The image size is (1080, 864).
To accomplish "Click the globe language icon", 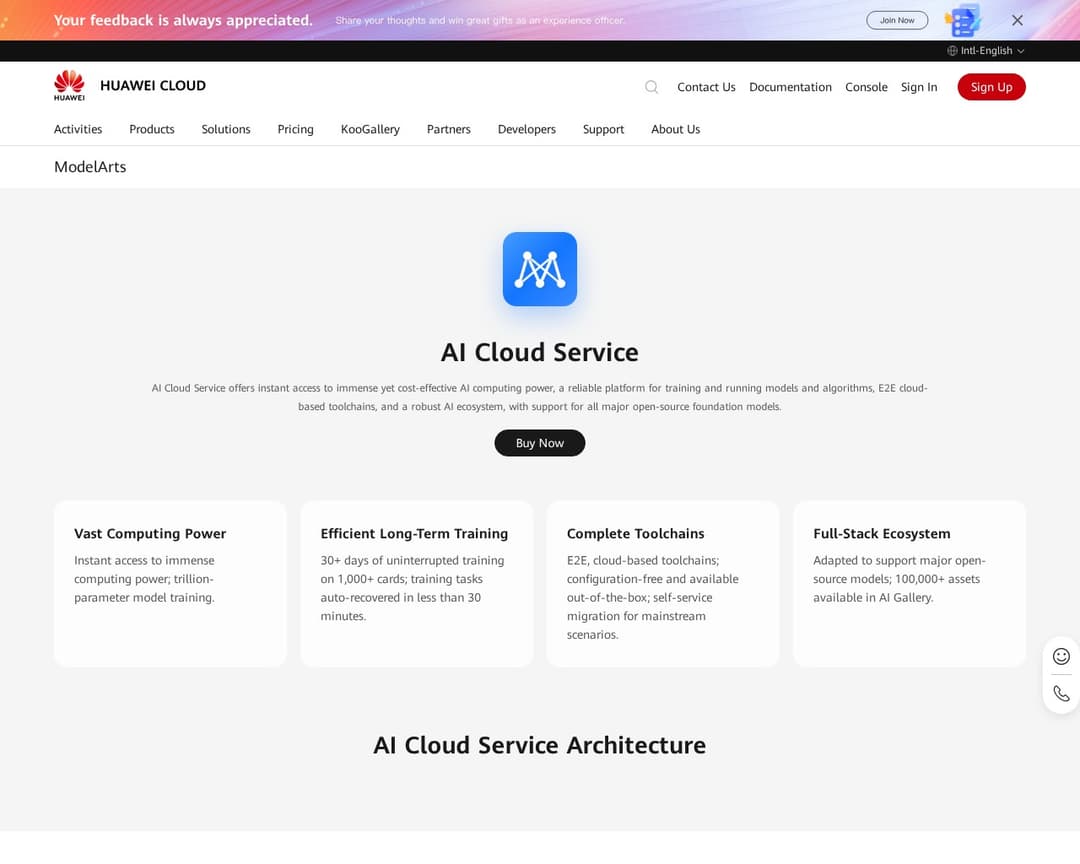I will pos(952,51).
